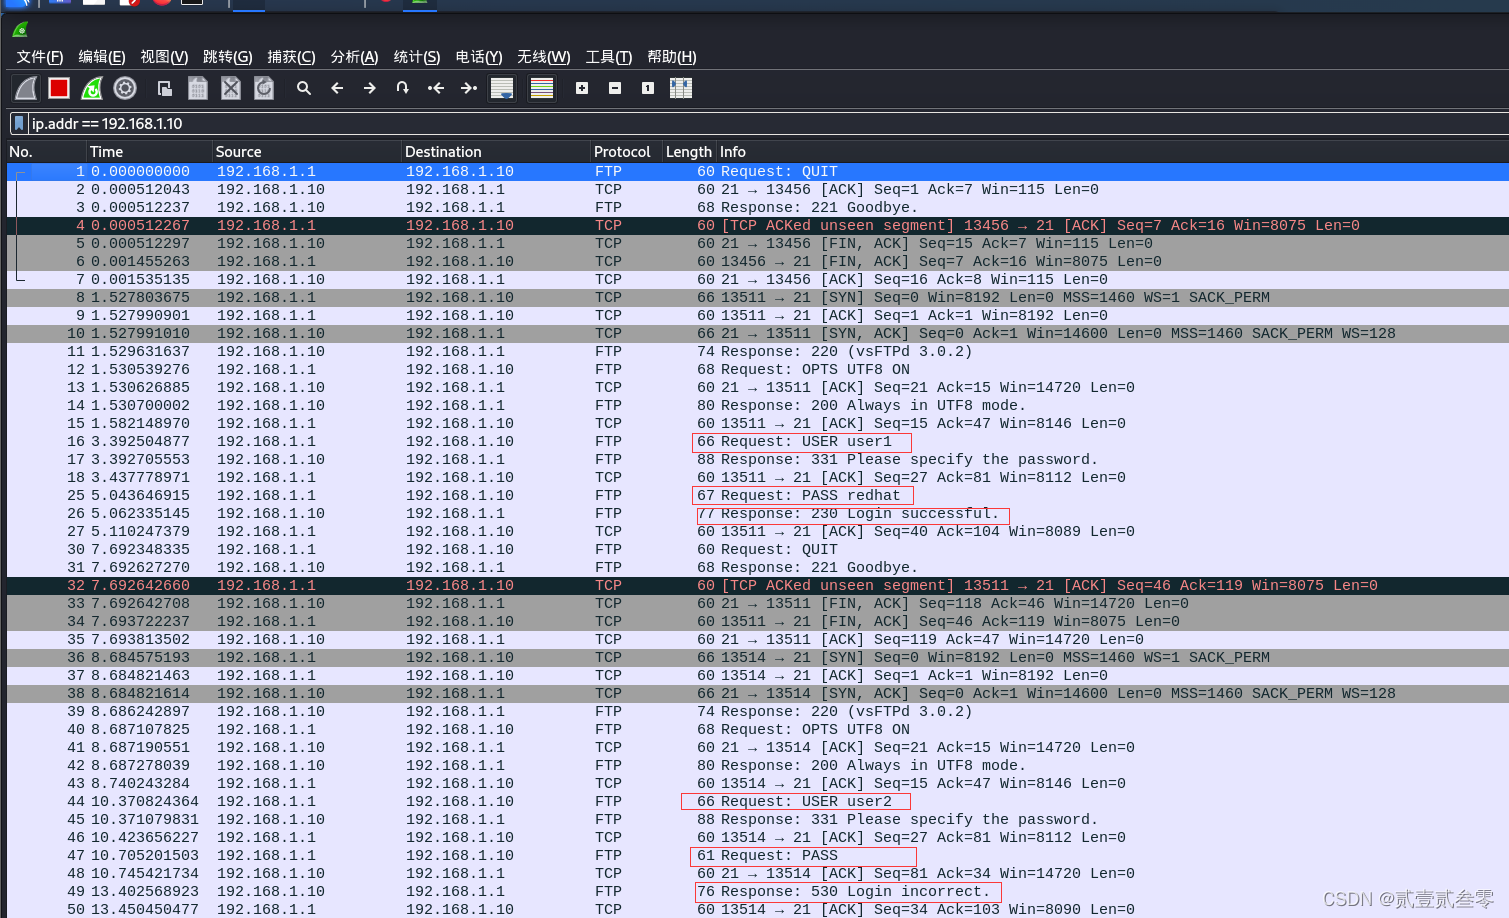Viewport: 1509px width, 918px height.
Task: Sort by the Destination column header
Action: tap(495, 152)
